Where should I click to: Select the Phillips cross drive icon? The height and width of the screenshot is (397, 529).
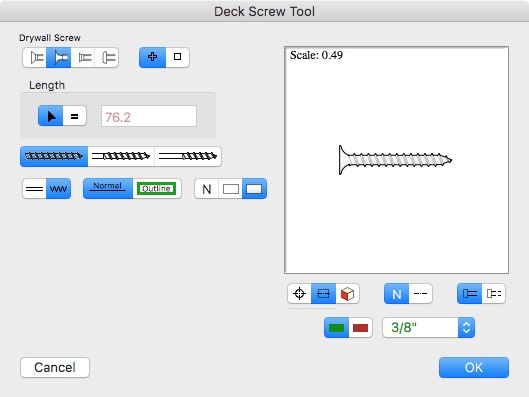tap(152, 57)
